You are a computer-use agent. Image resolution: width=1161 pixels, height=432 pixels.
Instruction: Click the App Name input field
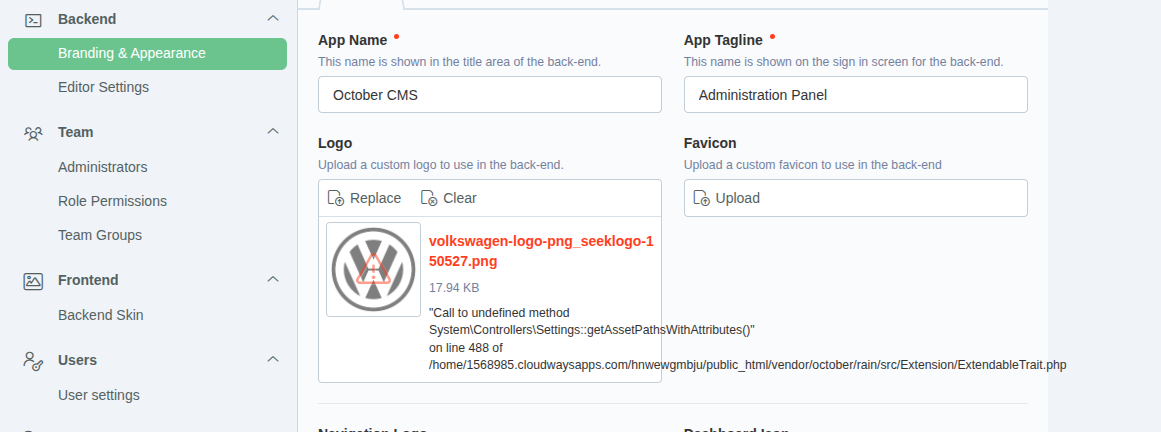489,95
